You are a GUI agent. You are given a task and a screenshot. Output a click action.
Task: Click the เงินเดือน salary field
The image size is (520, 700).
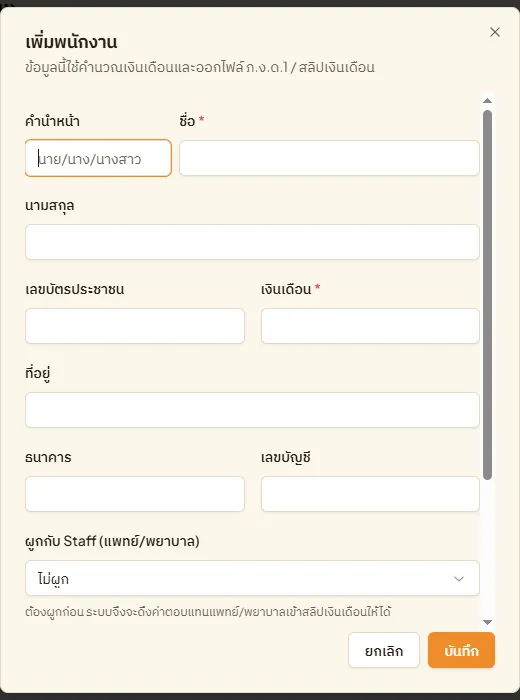point(370,326)
